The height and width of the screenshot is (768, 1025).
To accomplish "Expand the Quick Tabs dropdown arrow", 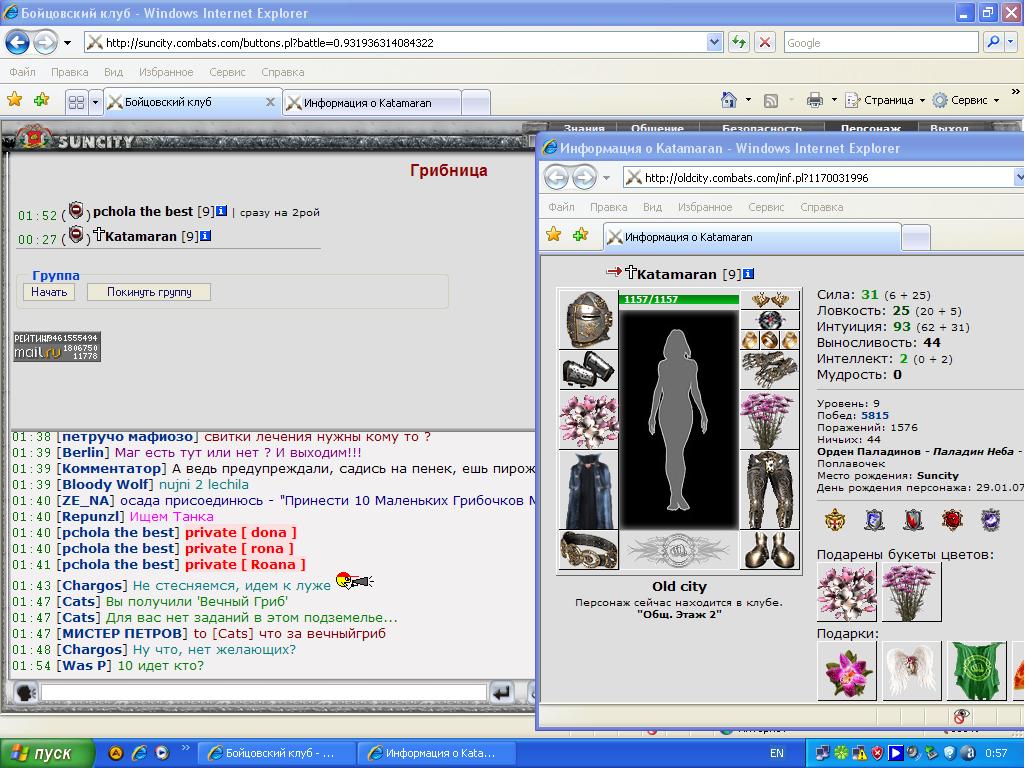I will pyautogui.click(x=95, y=102).
